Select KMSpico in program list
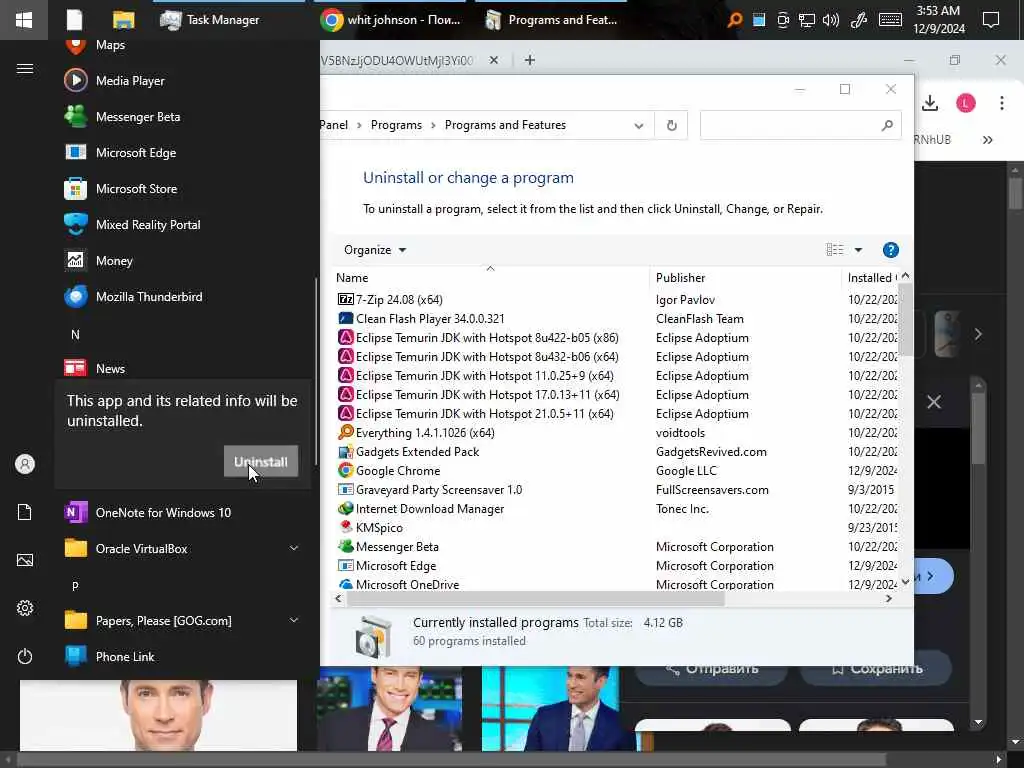The width and height of the screenshot is (1024, 768). [x=379, y=528]
